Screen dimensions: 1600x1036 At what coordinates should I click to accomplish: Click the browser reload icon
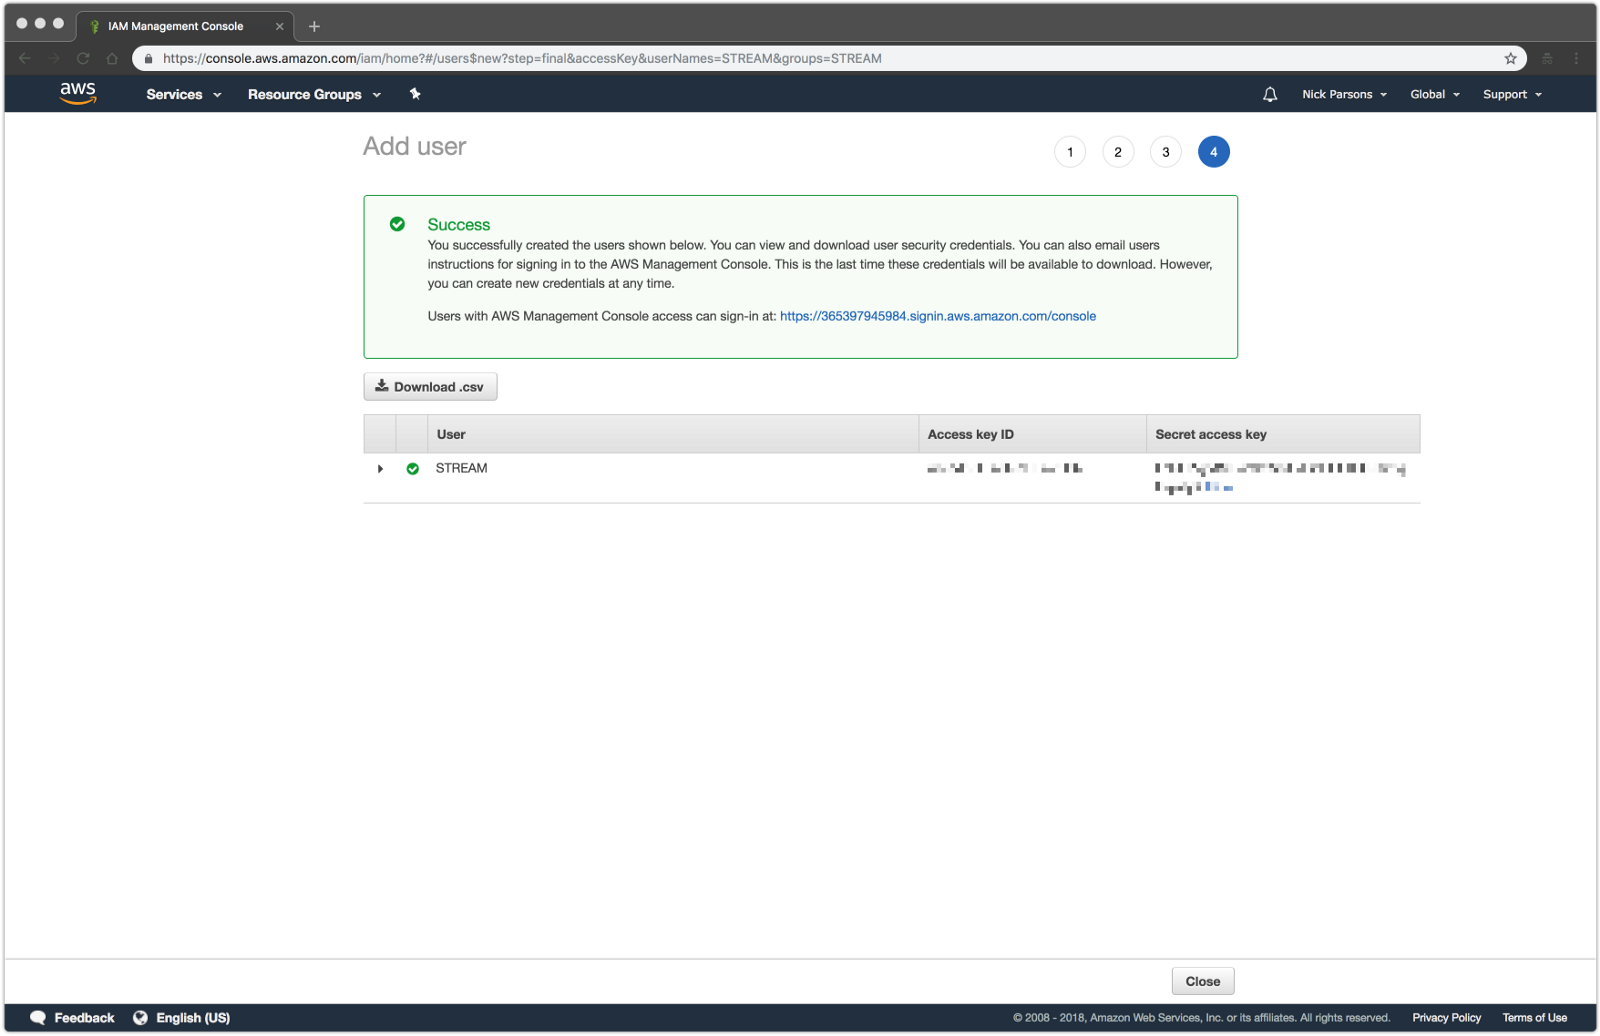(x=83, y=58)
